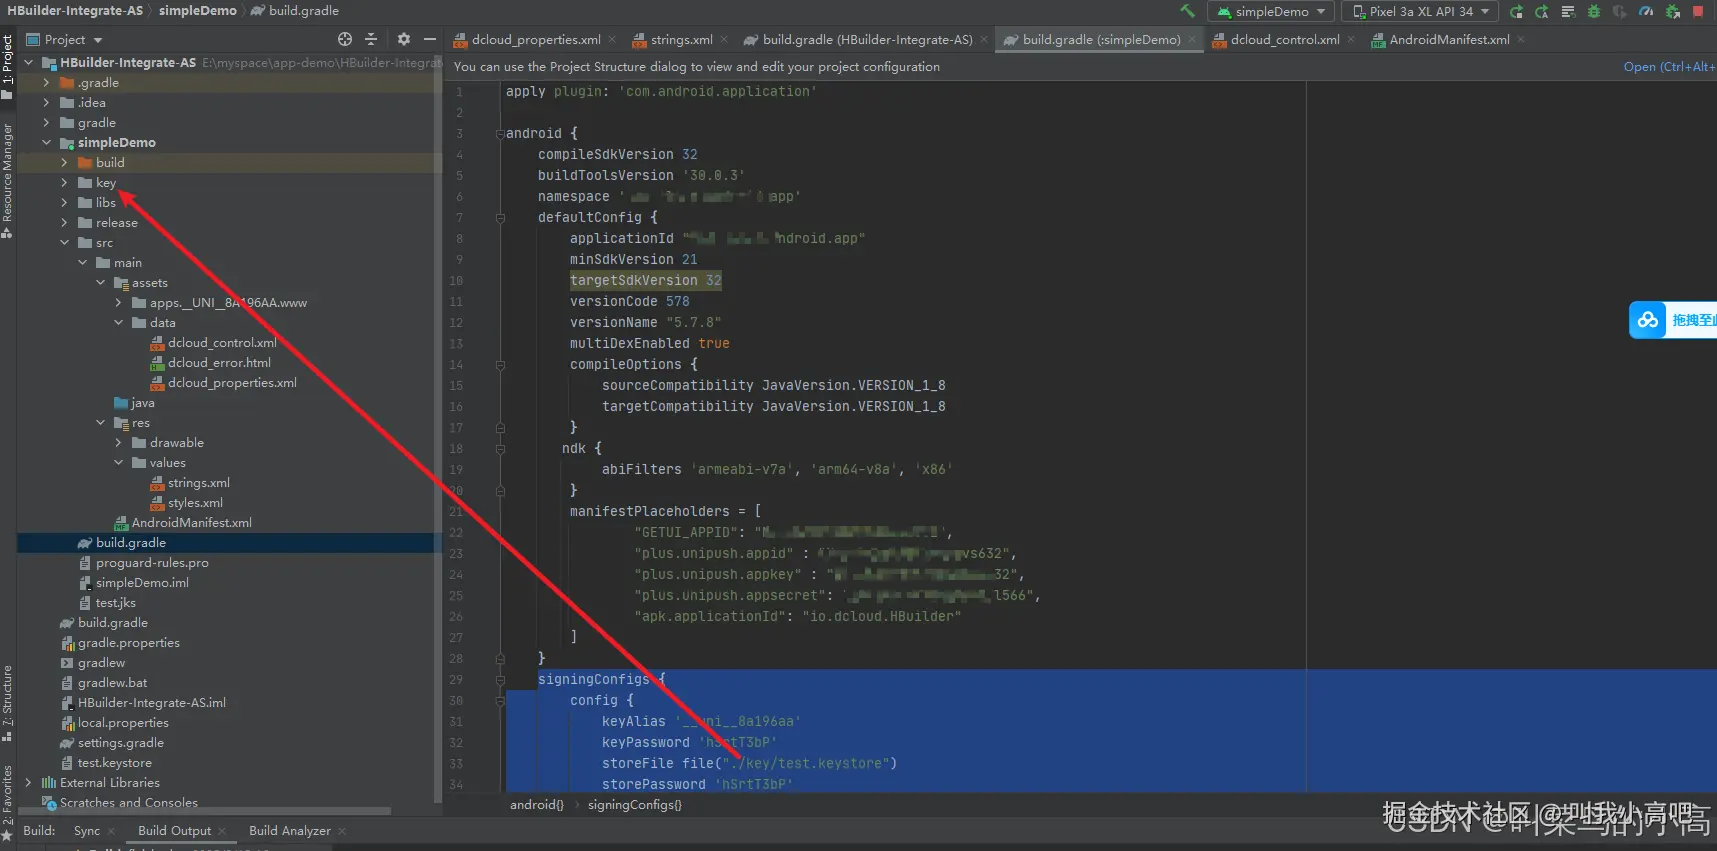
Task: Open the Pixel 3a XL API 34 device dropdown
Action: tap(1420, 11)
